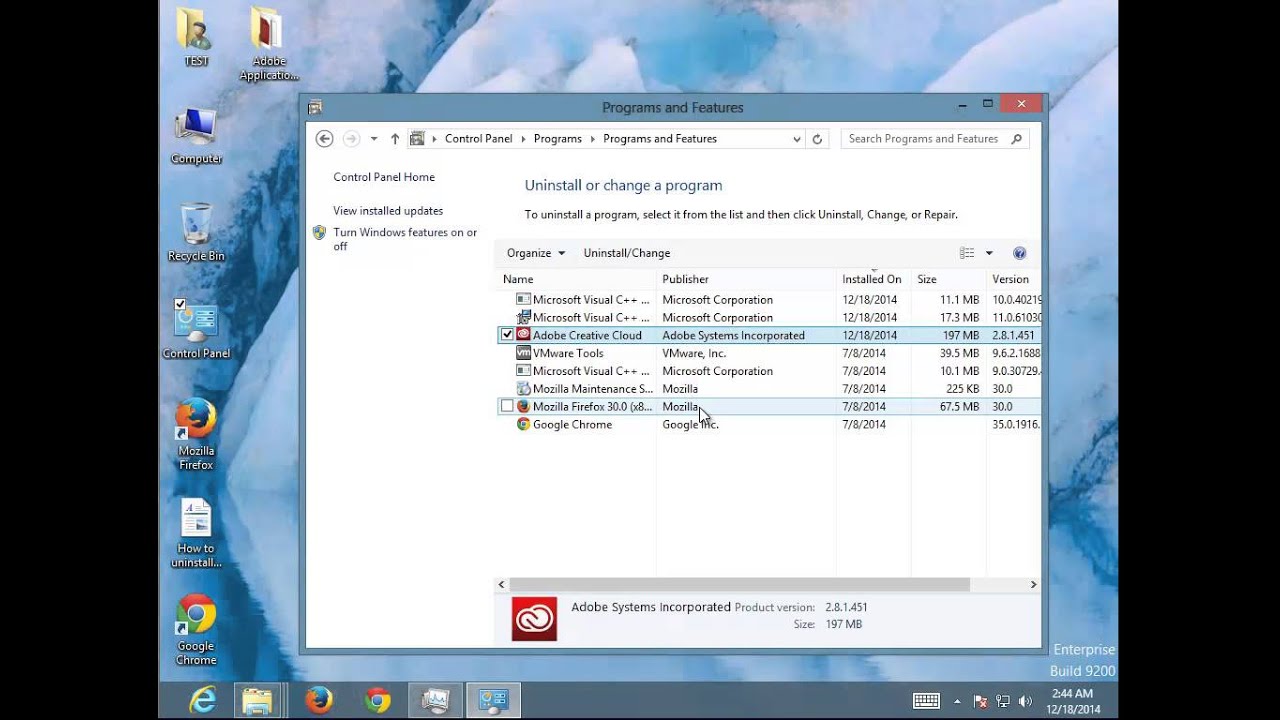Go up one level with Up arrow
Screen dimensions: 1280x720
395,139
